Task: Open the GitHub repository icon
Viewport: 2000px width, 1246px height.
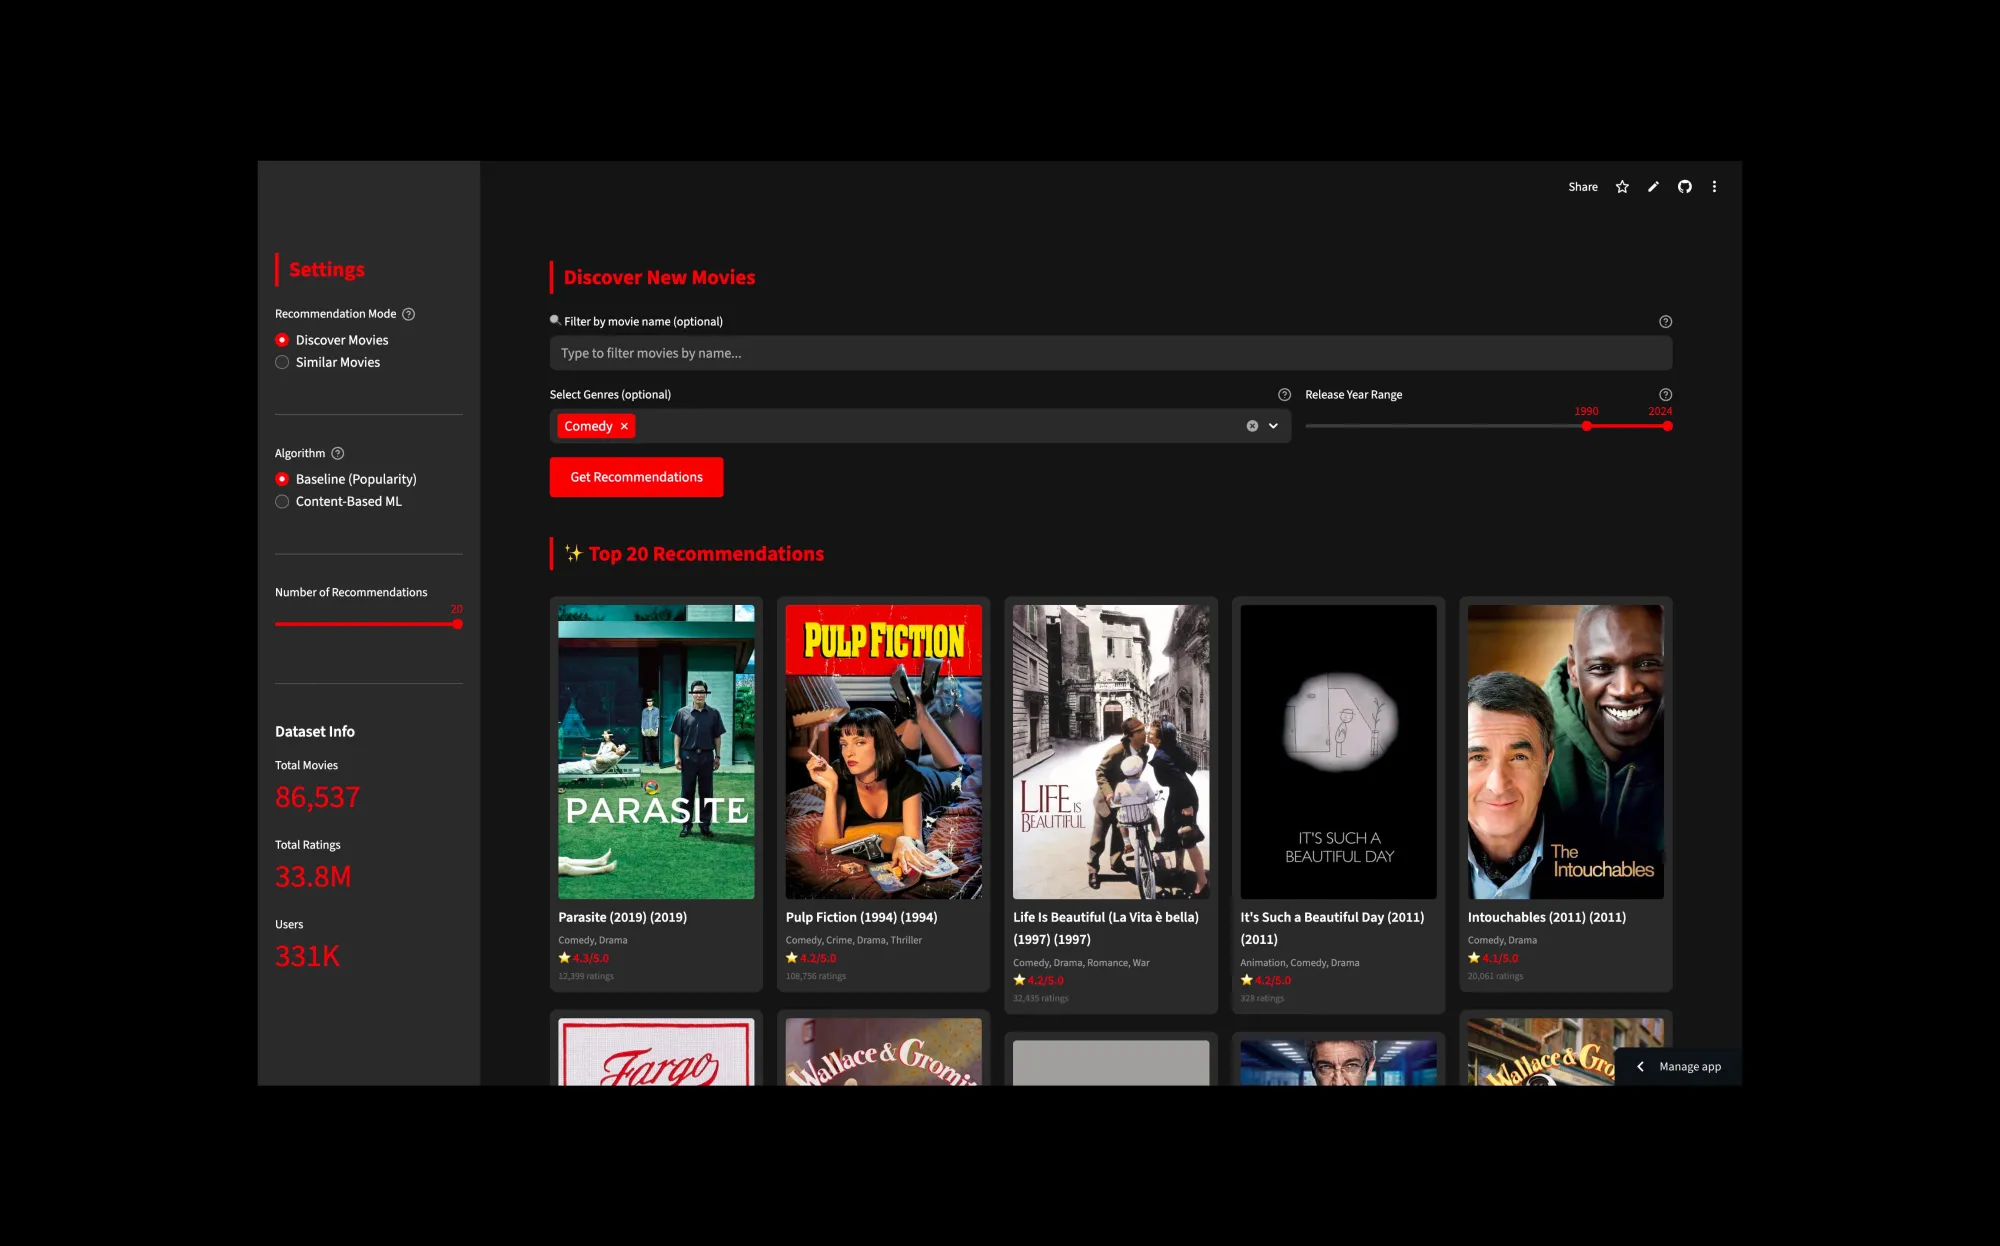Action: point(1685,187)
